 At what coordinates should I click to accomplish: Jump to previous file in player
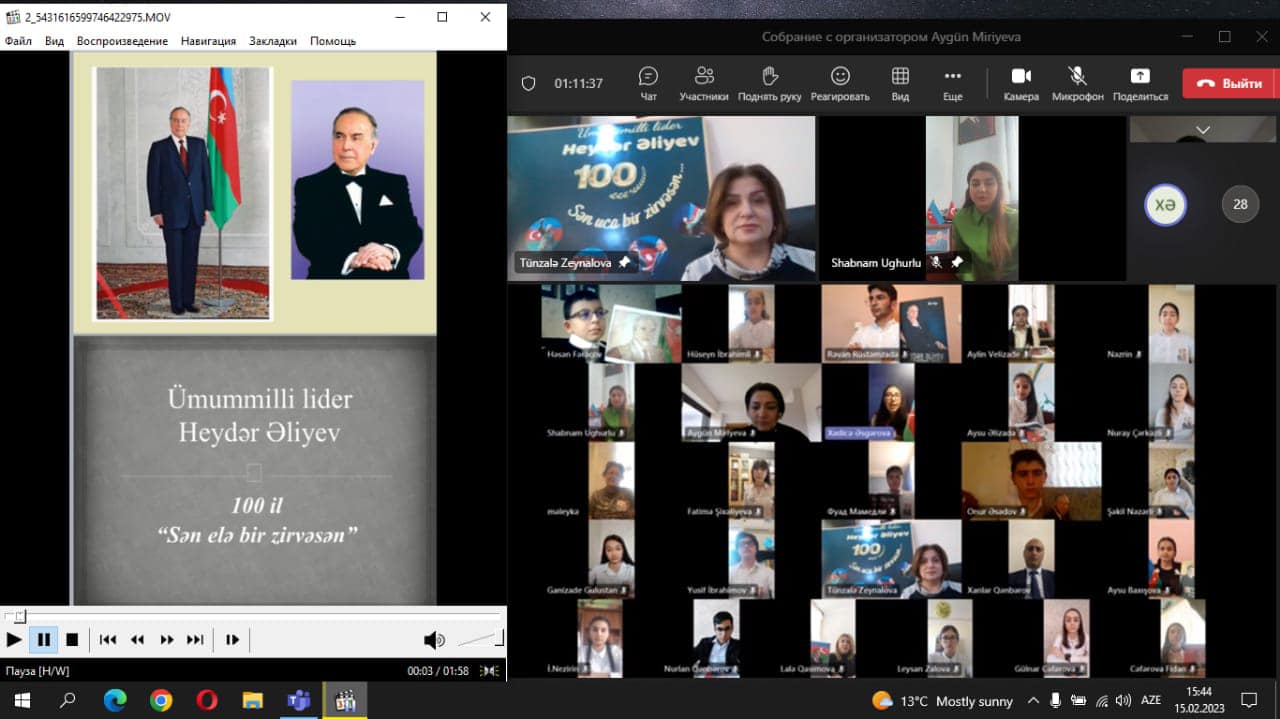[108, 640]
